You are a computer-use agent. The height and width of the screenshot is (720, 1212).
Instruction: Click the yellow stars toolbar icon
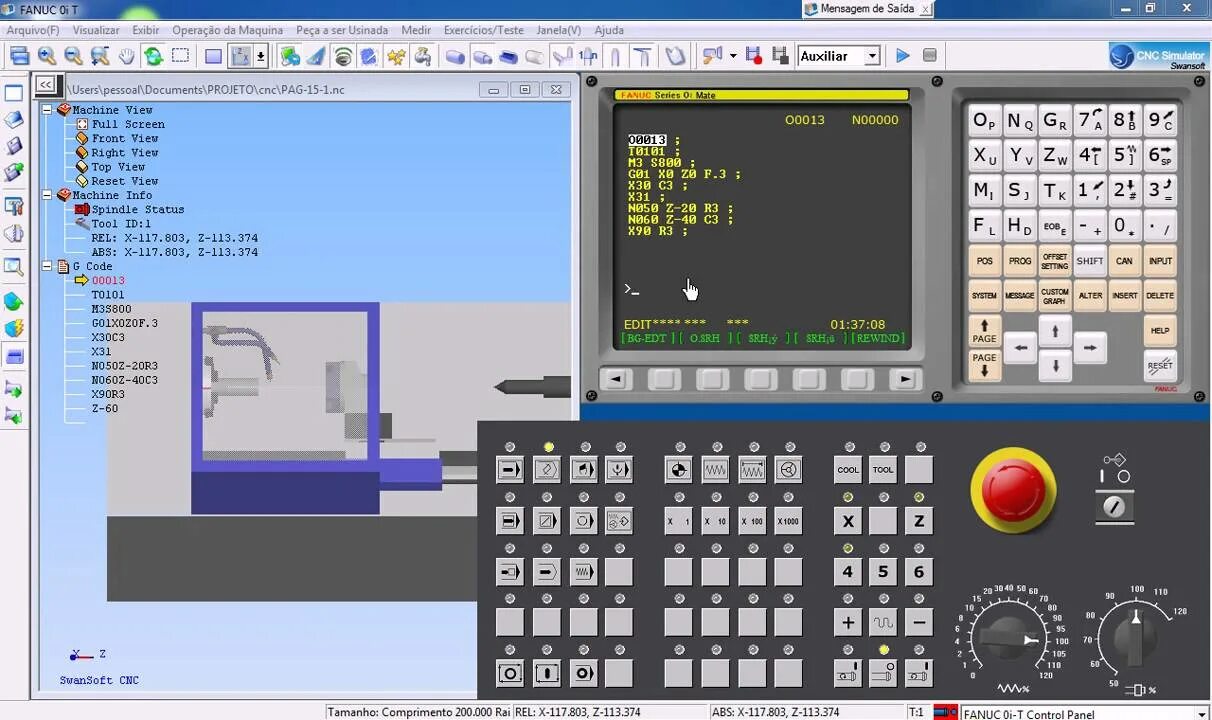click(x=396, y=56)
